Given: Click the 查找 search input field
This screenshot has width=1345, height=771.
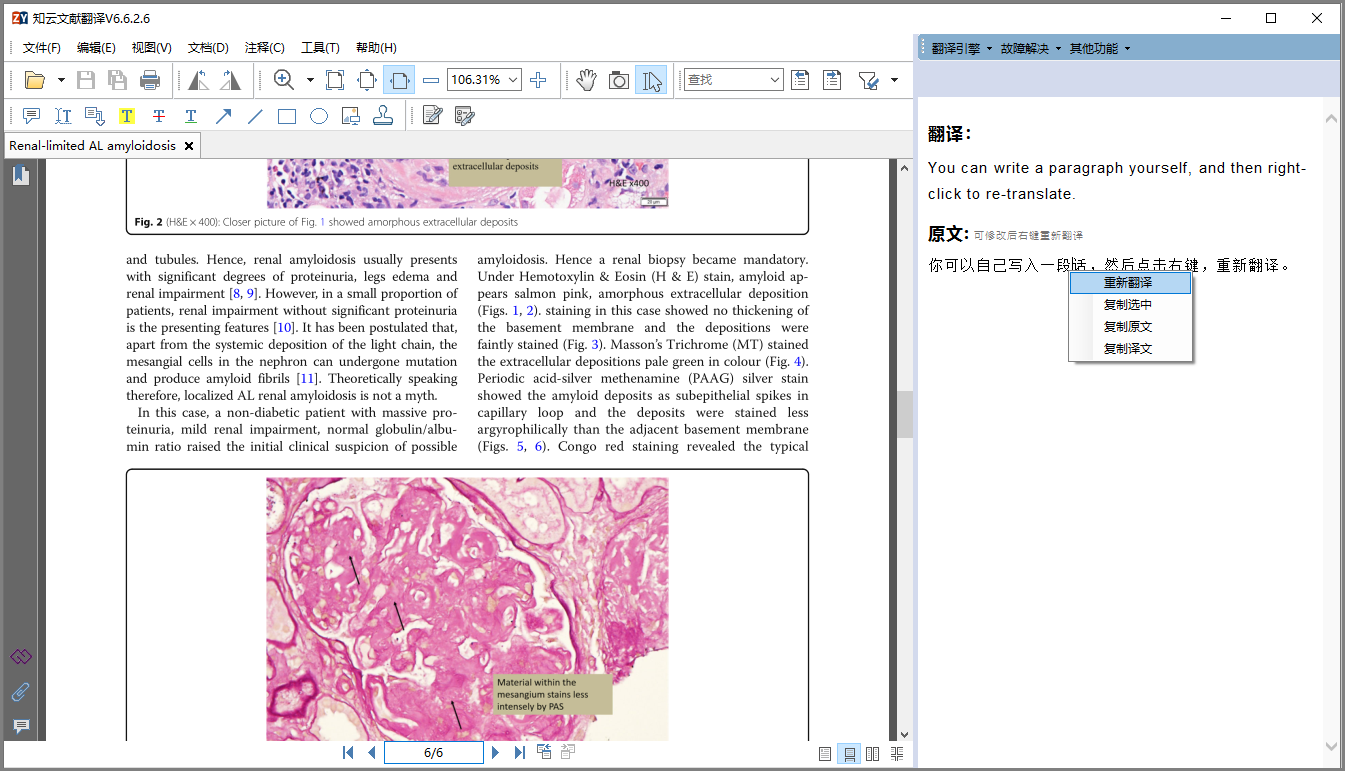Looking at the screenshot, I should 725,80.
